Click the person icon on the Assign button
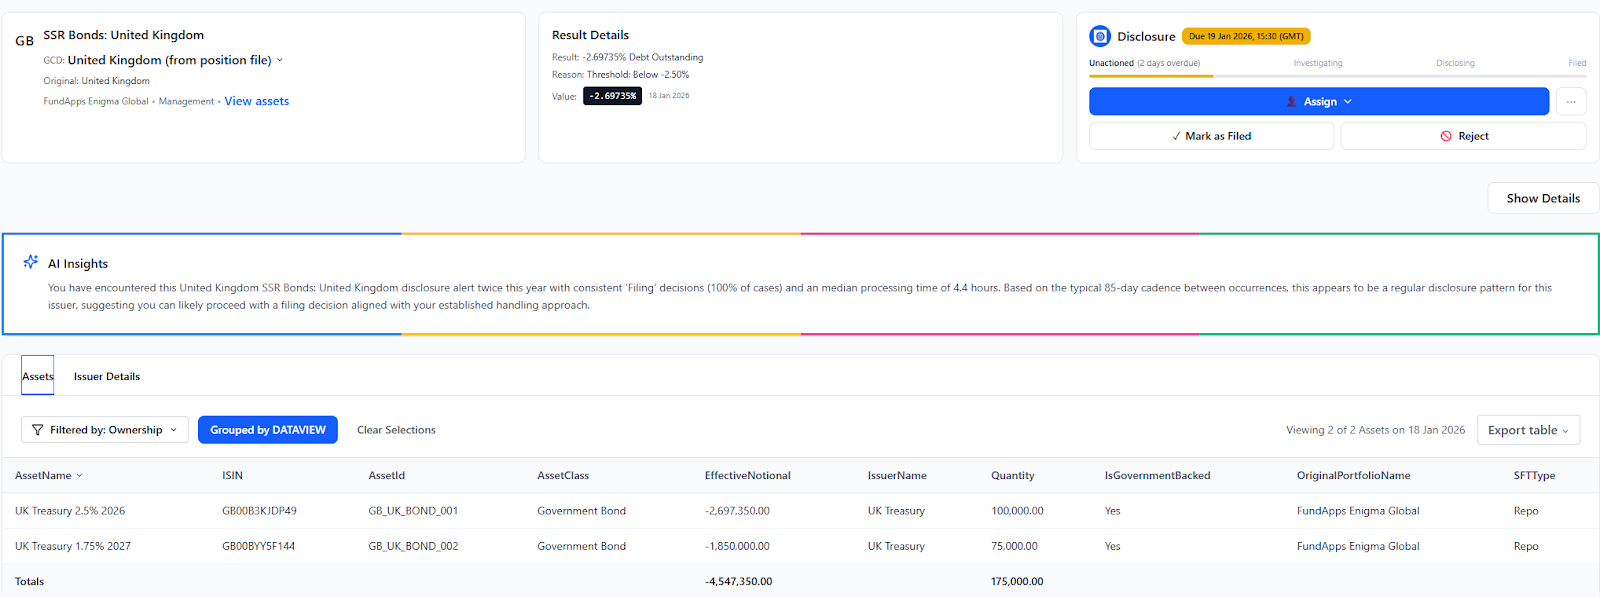 [x=1291, y=102]
